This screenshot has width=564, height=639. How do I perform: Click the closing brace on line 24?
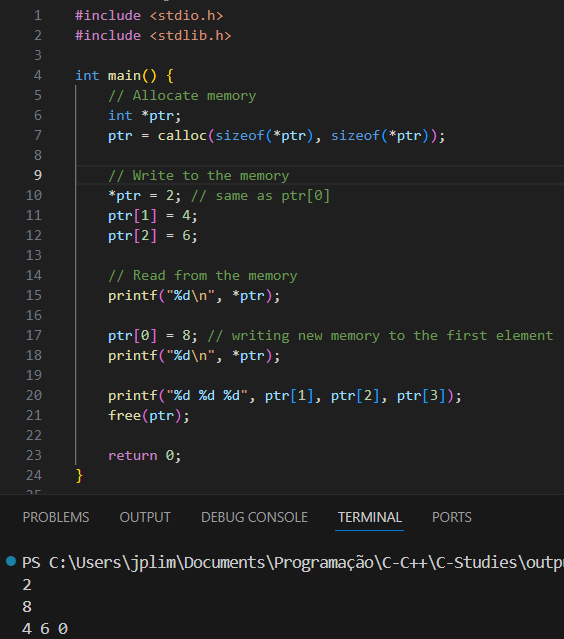(x=79, y=475)
